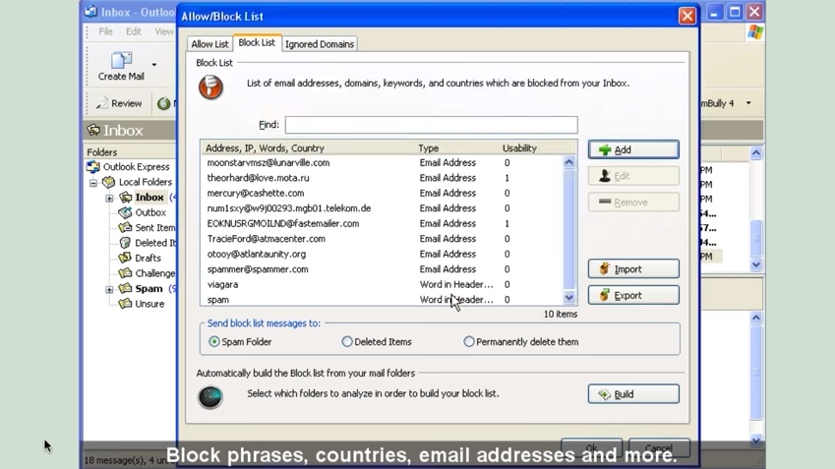Click preview pane scrollbar up arrow

pos(756,318)
